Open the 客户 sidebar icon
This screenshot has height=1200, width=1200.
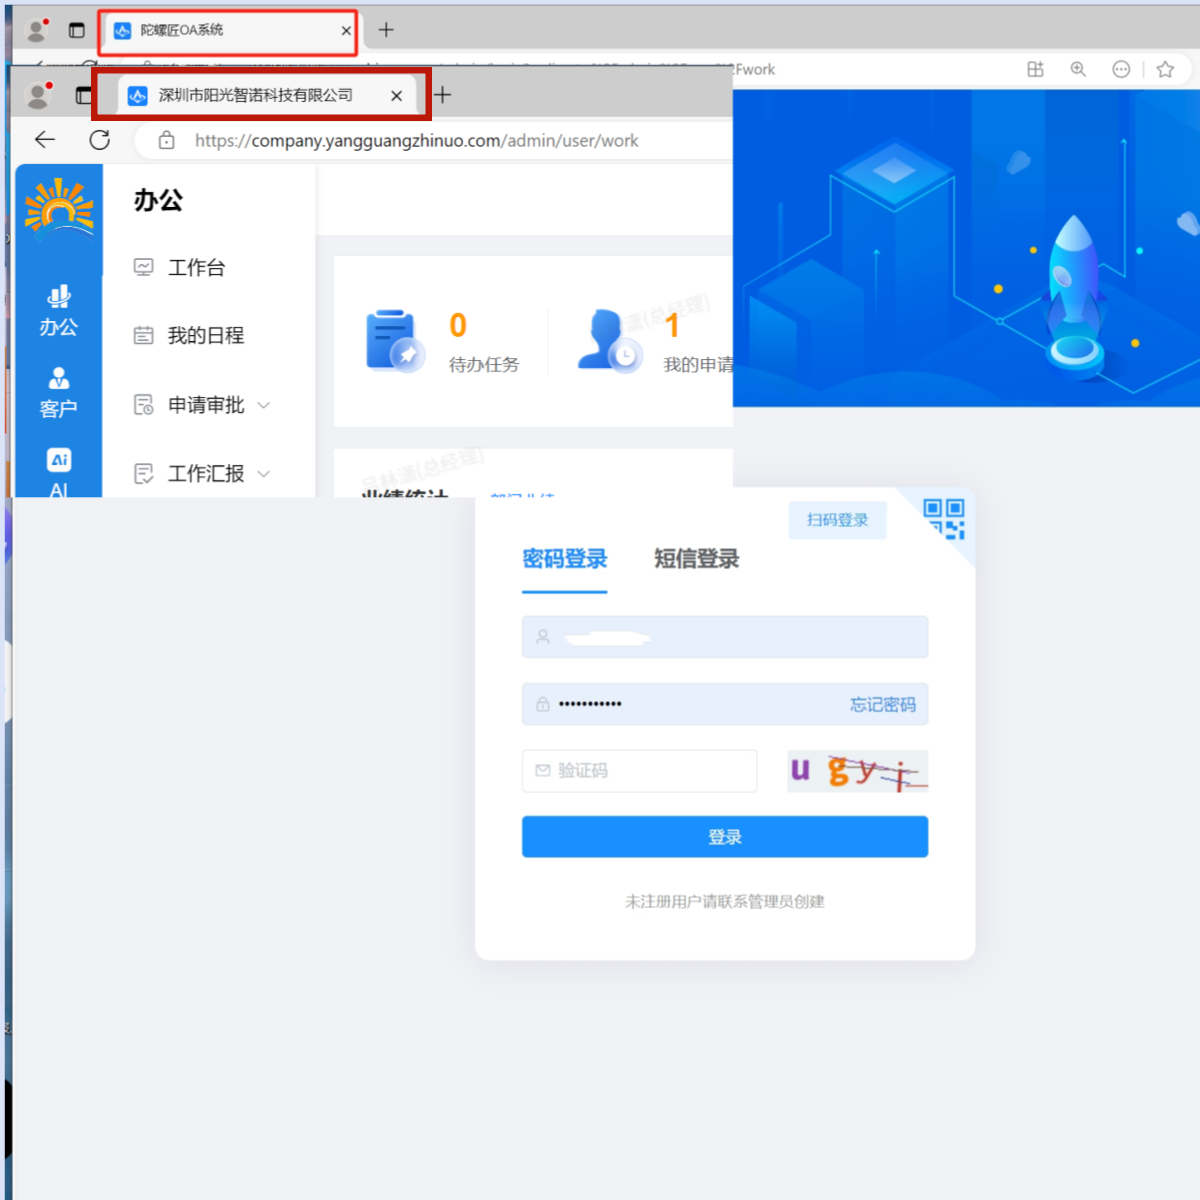point(59,392)
